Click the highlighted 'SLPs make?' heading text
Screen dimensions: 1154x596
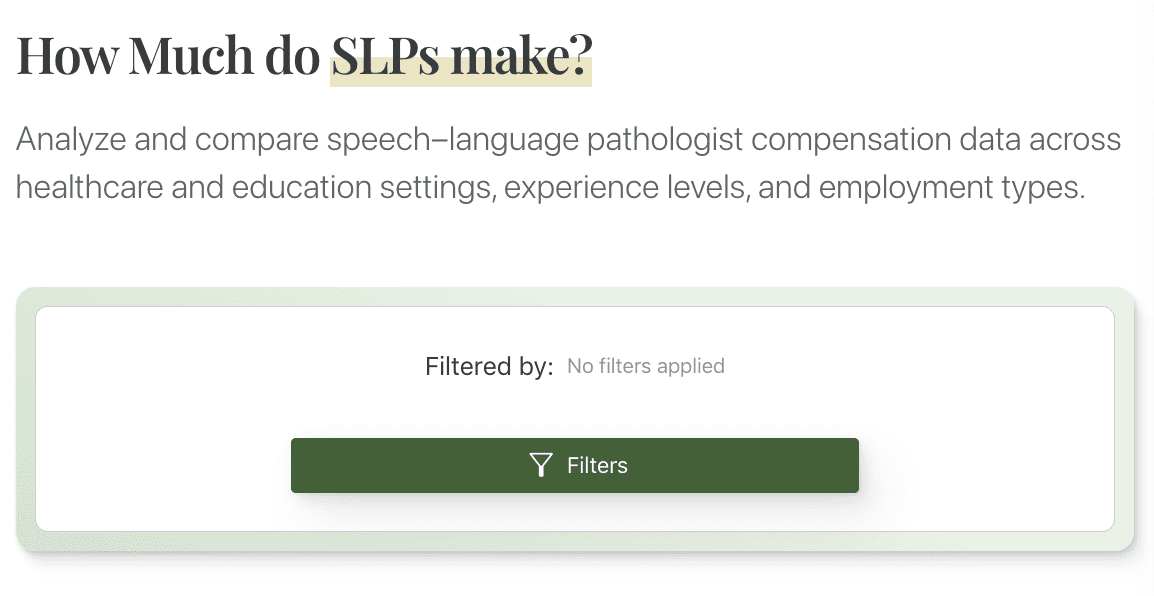[x=461, y=56]
